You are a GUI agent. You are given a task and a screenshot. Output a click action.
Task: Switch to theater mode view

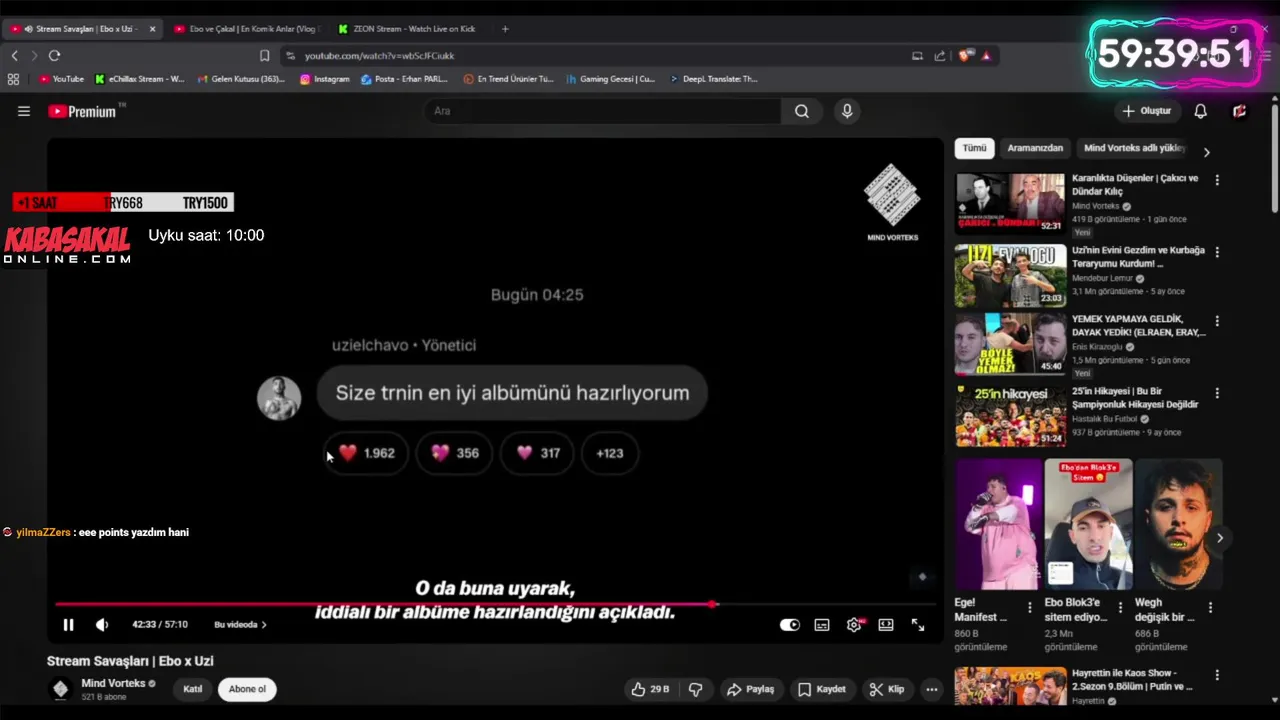click(886, 625)
